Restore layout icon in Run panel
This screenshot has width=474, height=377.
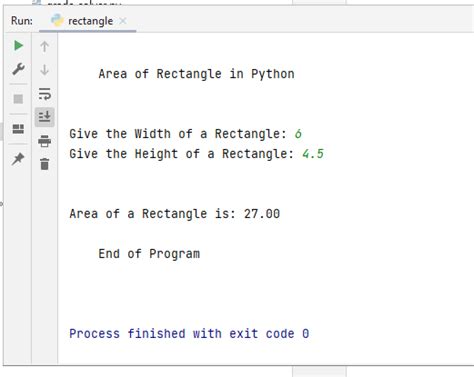18,129
